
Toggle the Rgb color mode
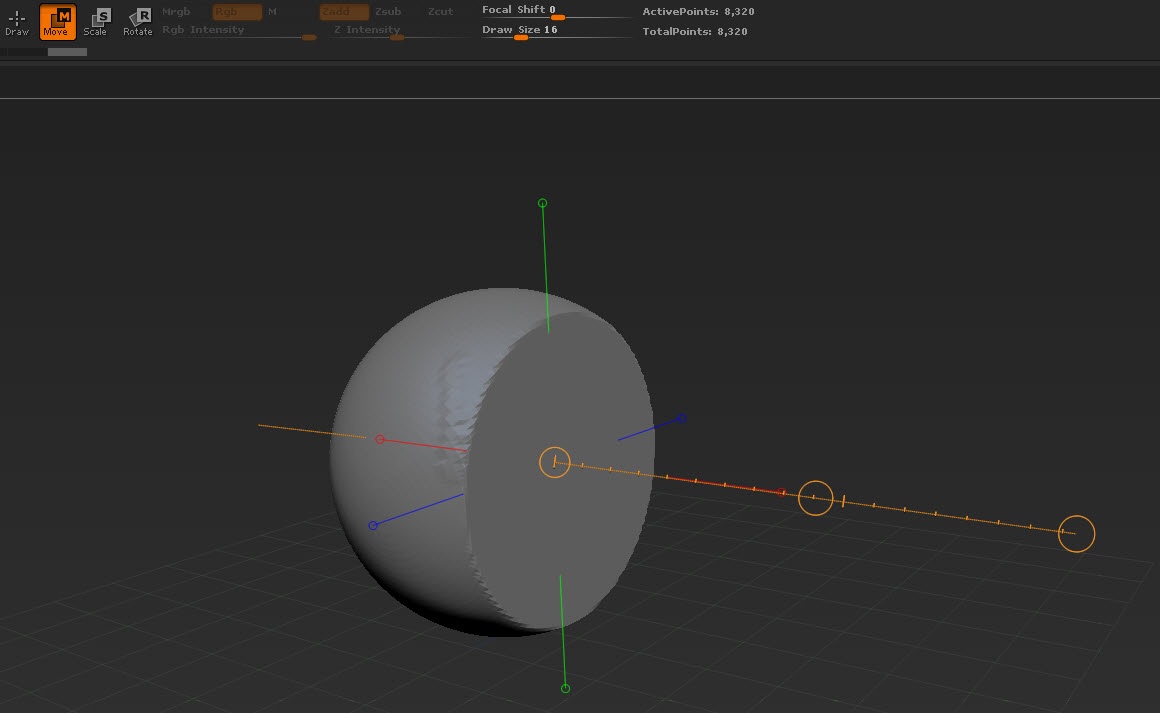click(237, 12)
